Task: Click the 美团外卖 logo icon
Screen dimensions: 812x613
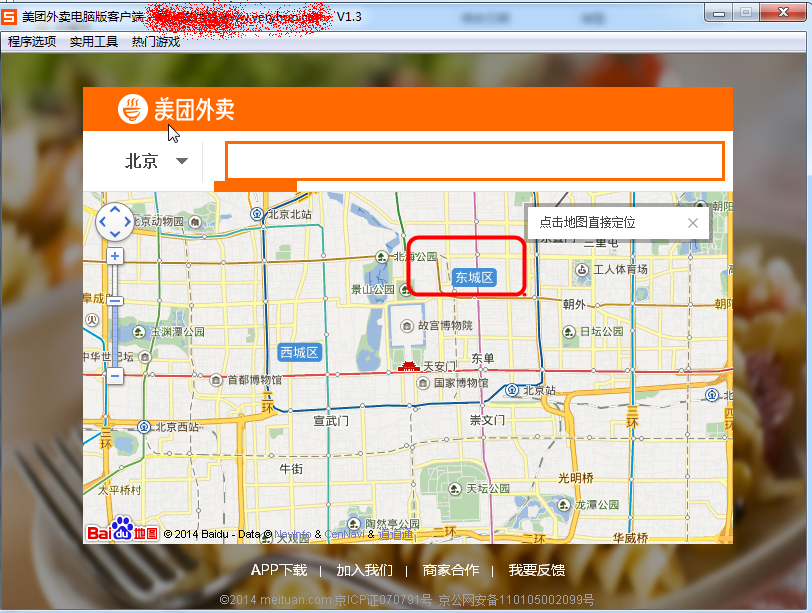Action: (x=133, y=109)
